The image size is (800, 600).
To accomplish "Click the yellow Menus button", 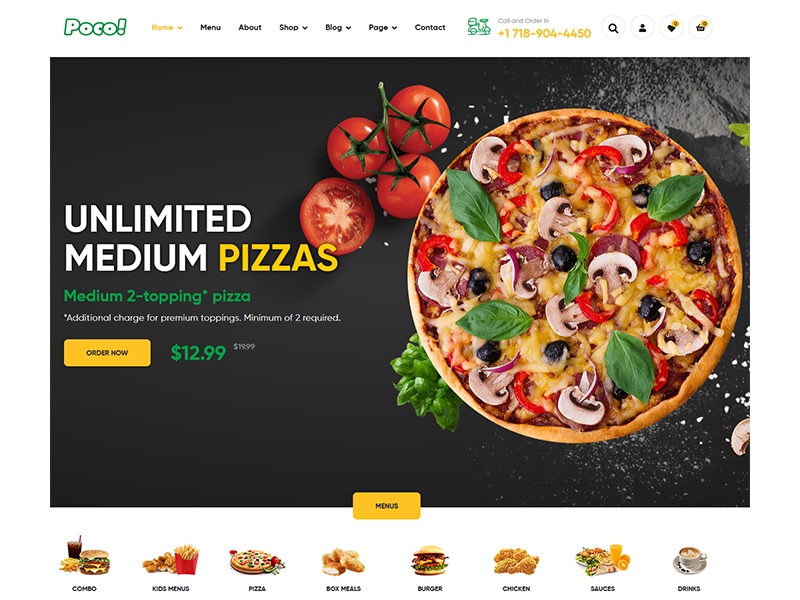I will click(x=387, y=506).
